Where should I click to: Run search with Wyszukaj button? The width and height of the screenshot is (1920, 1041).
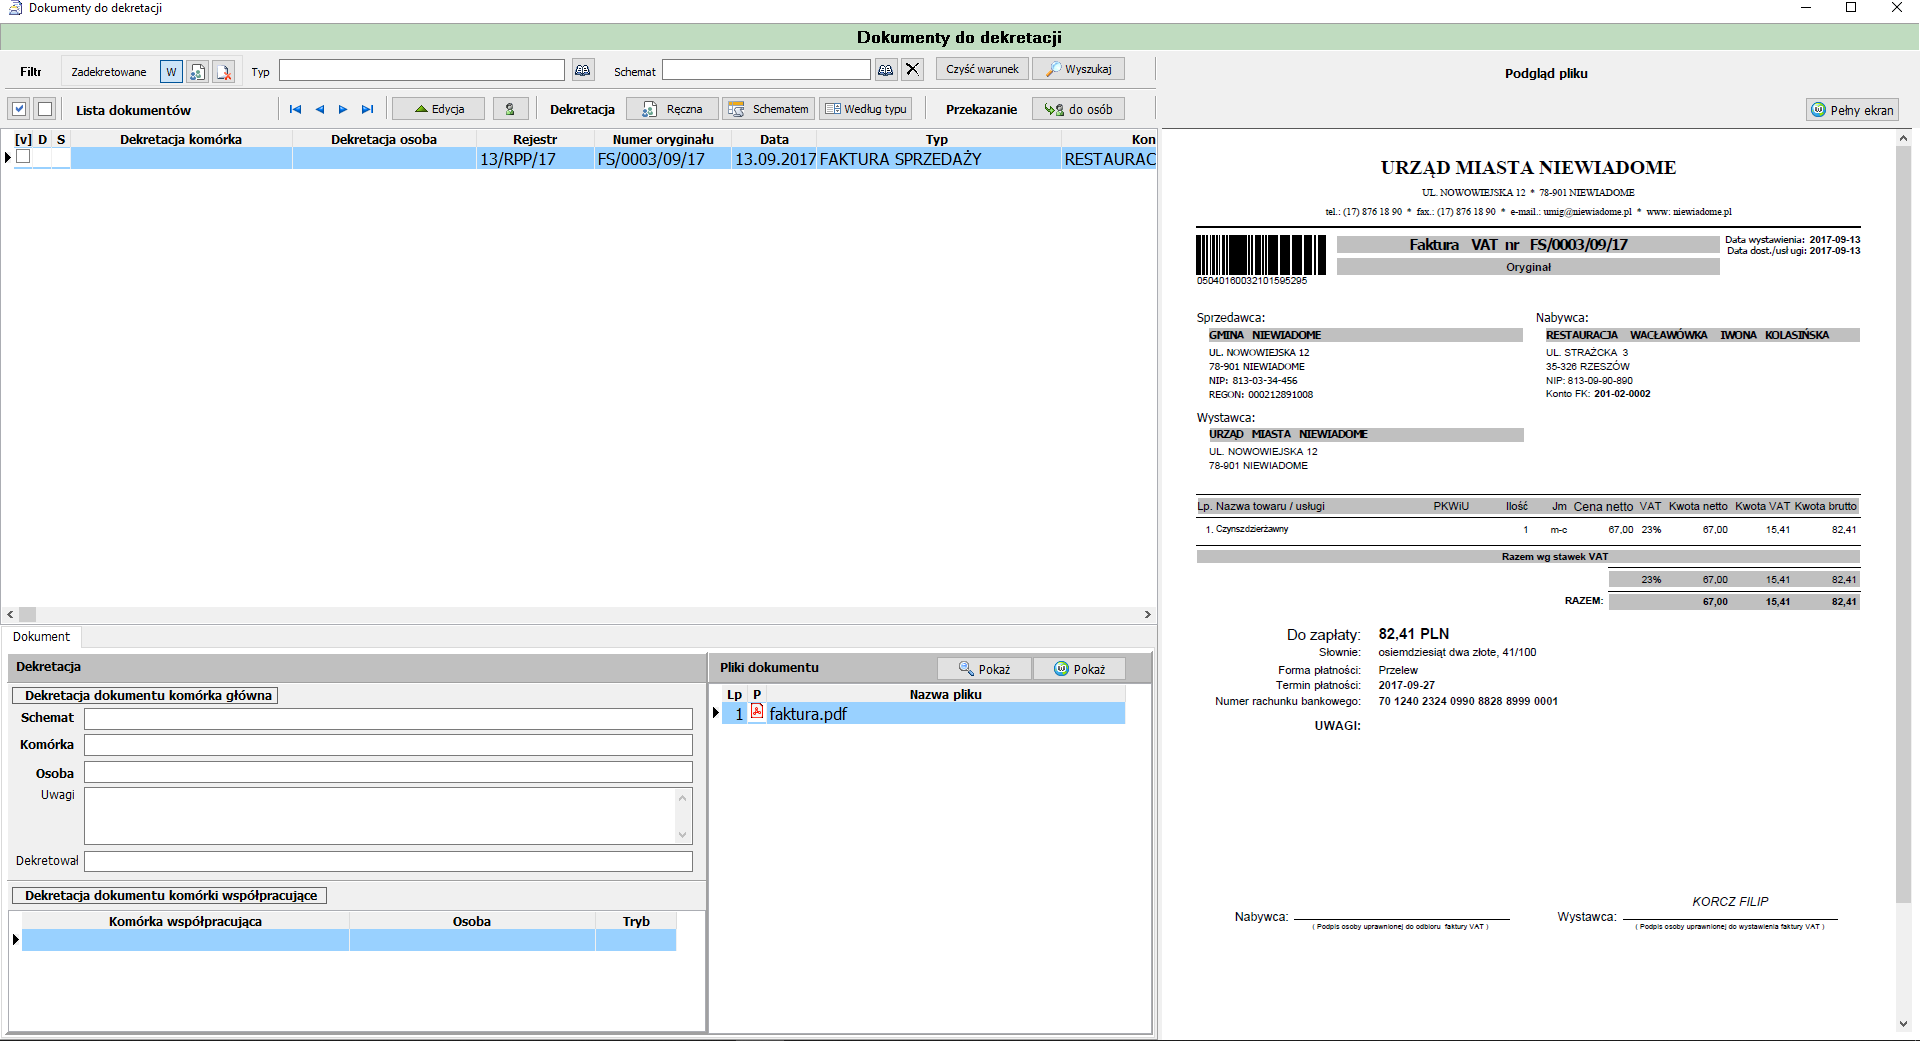coord(1079,69)
